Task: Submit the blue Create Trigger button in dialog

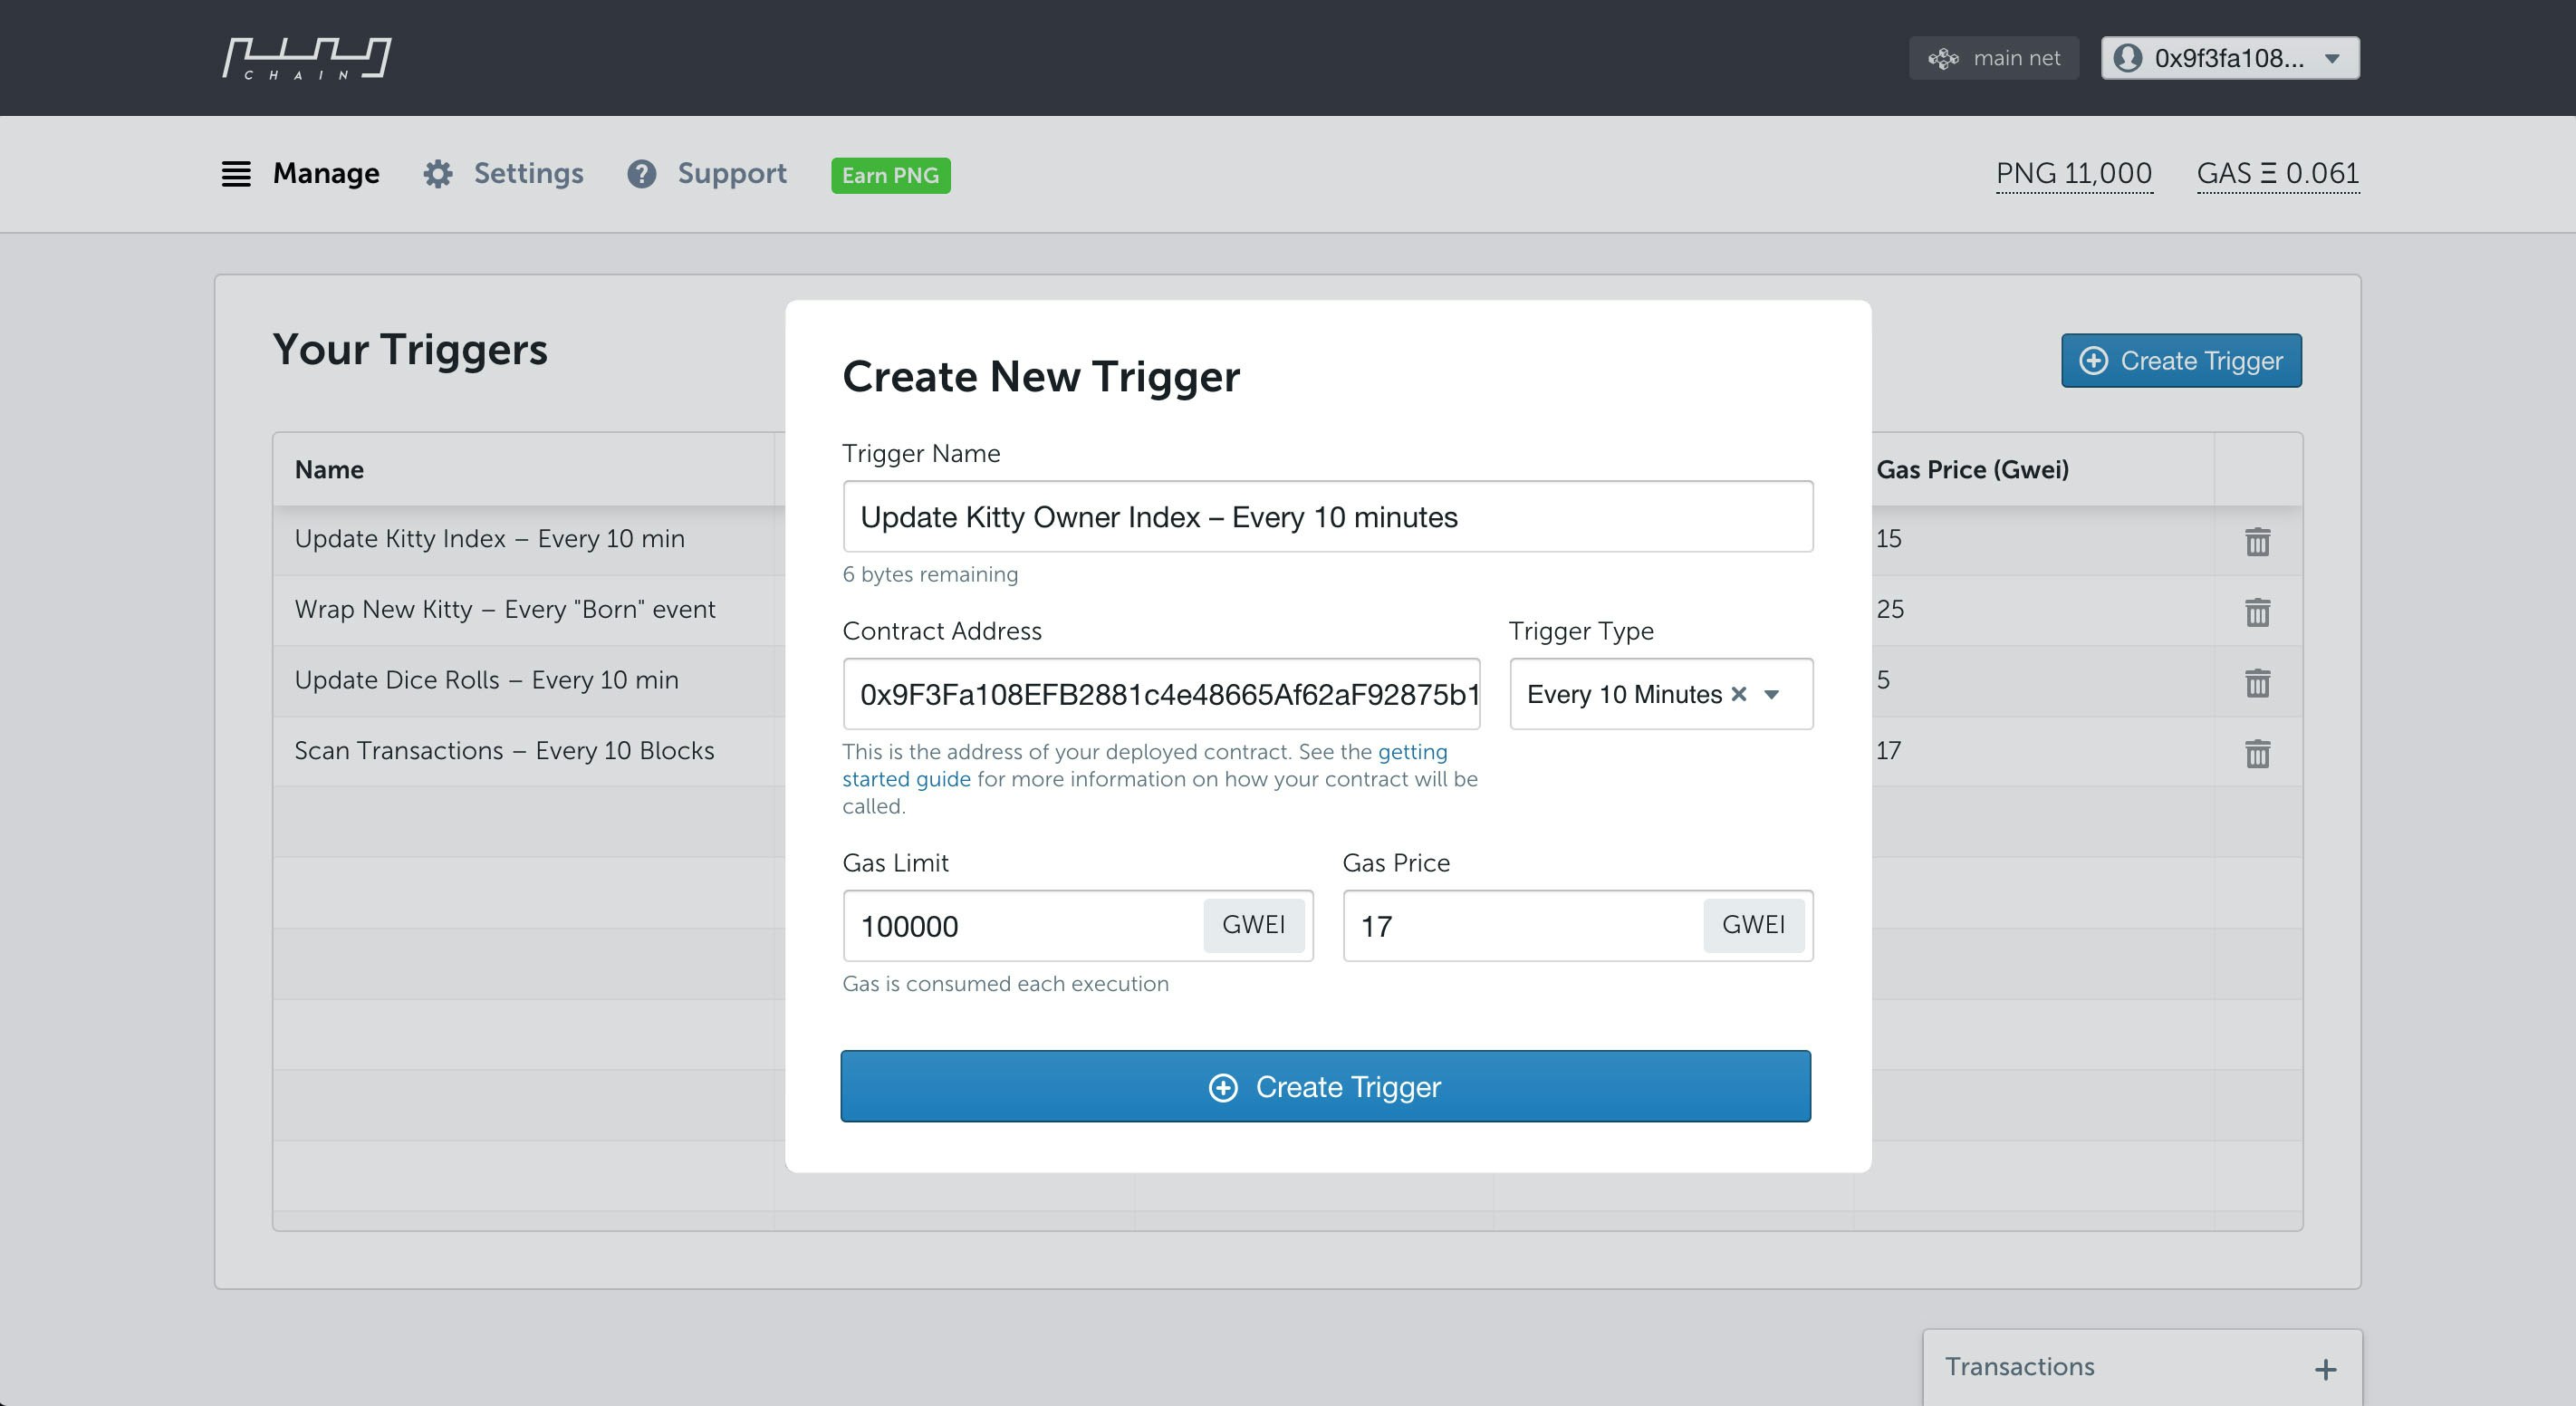Action: point(1325,1086)
